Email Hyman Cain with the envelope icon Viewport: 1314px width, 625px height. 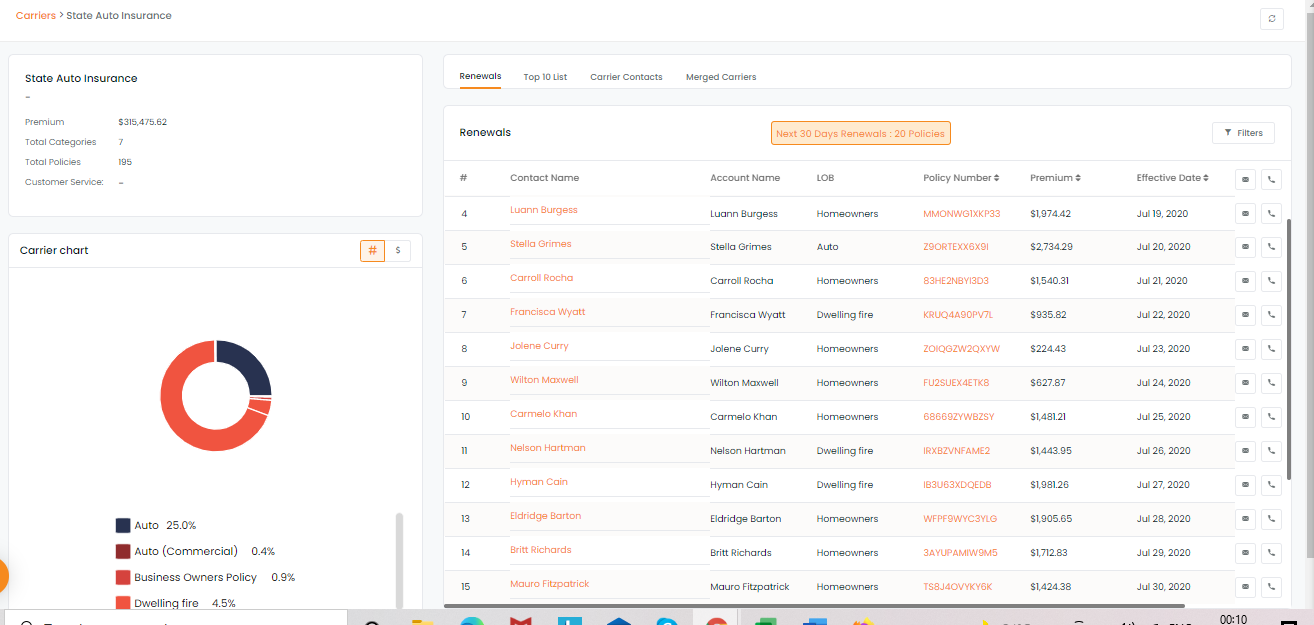[1246, 485]
